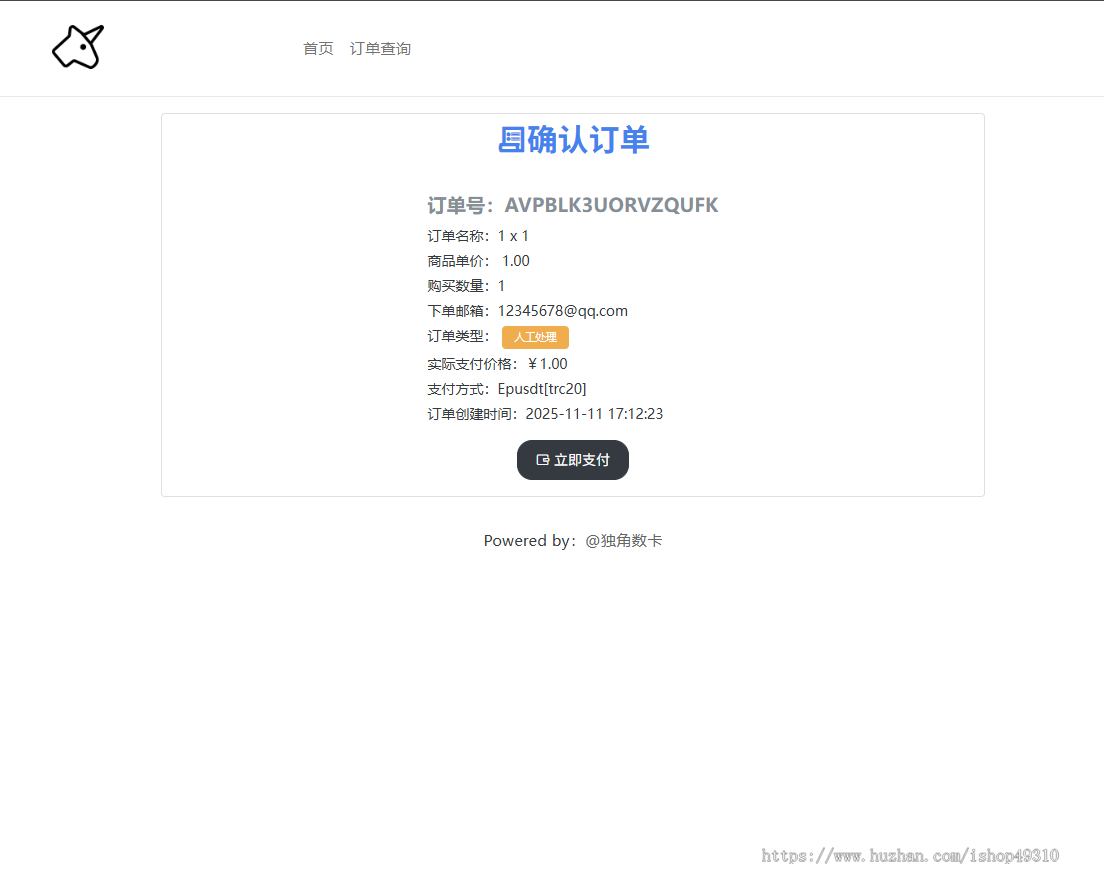Click the 实际支付价格 ￥1.00 line
The height and width of the screenshot is (882, 1104).
pyautogui.click(x=497, y=364)
